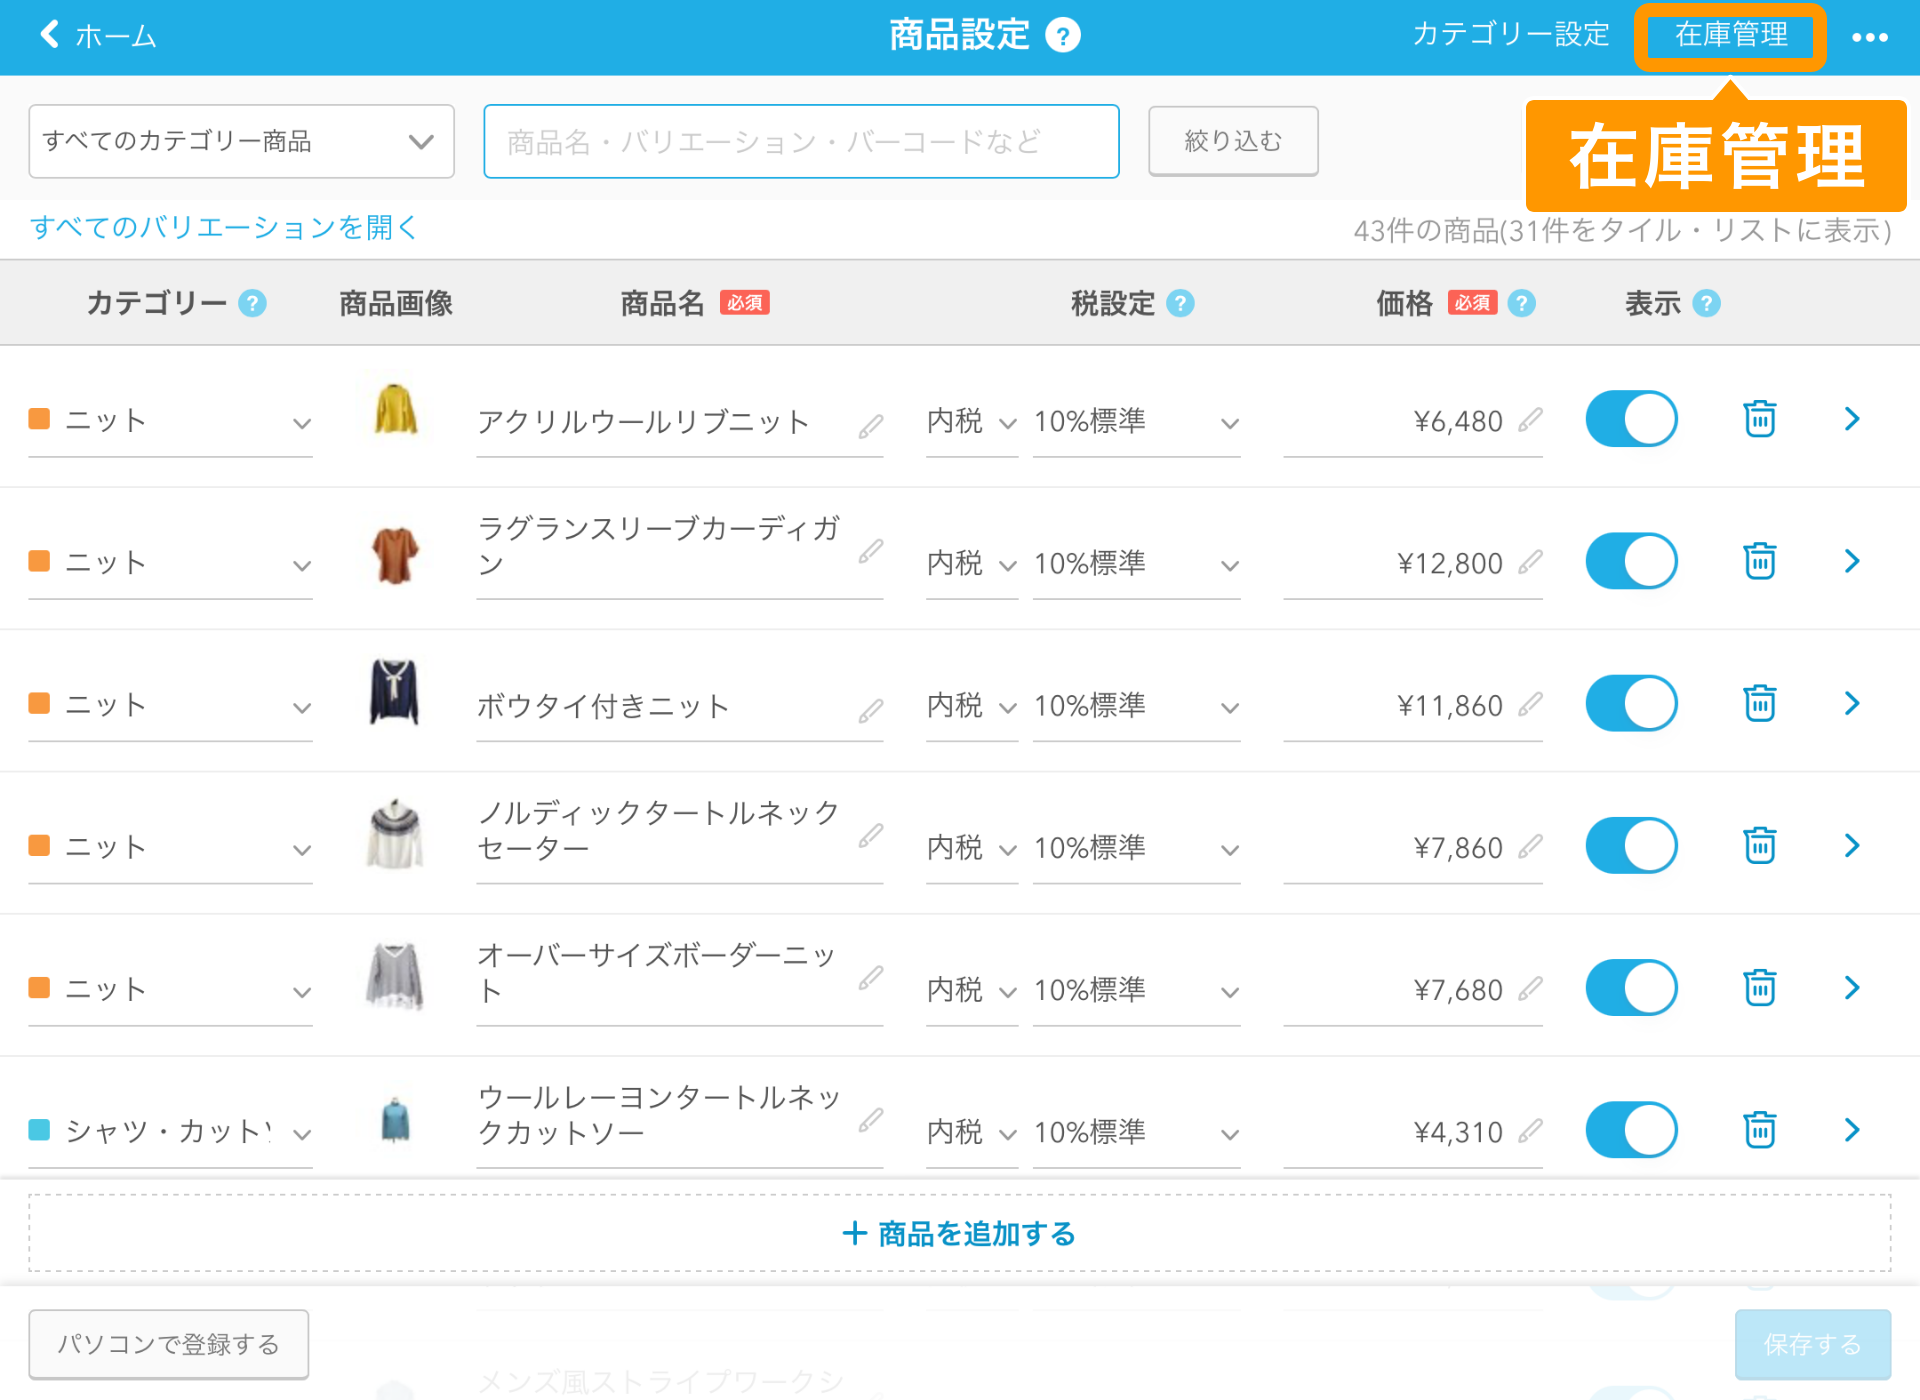Edit the ウールレーヨンタートルネックカットソー name pencil icon

[x=870, y=1120]
